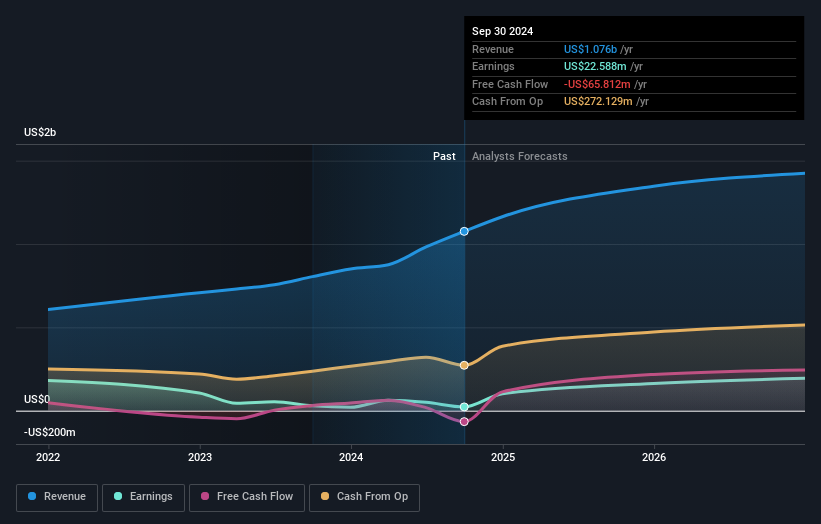Click the Past section label

tap(444, 156)
